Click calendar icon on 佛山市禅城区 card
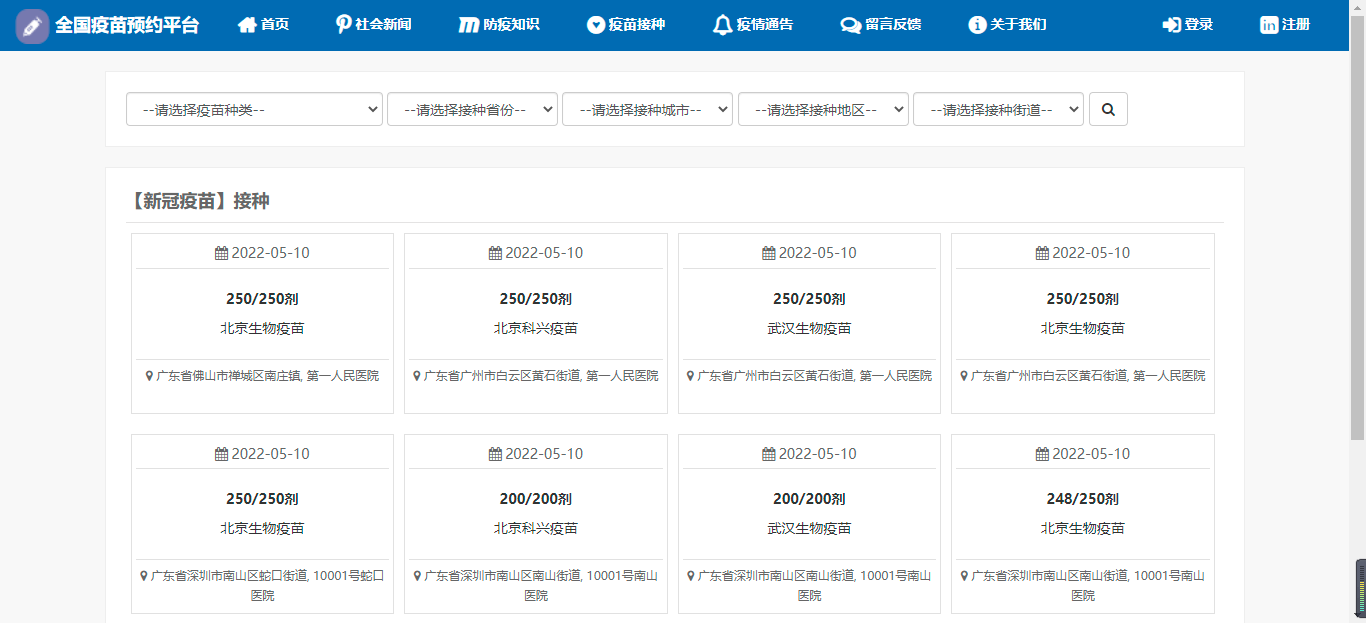 [x=221, y=253]
